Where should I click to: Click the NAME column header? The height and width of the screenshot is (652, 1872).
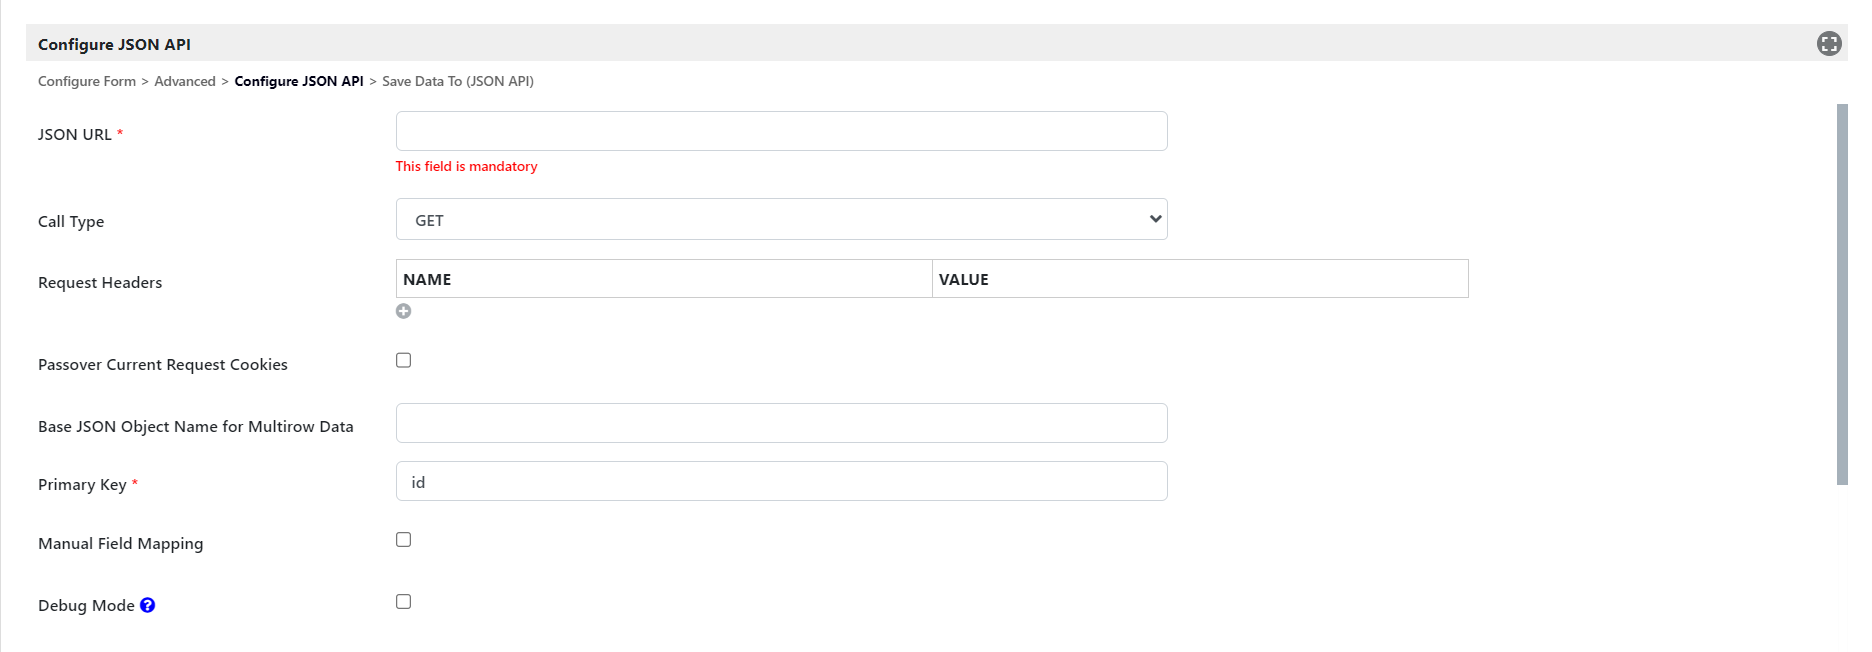coord(664,279)
